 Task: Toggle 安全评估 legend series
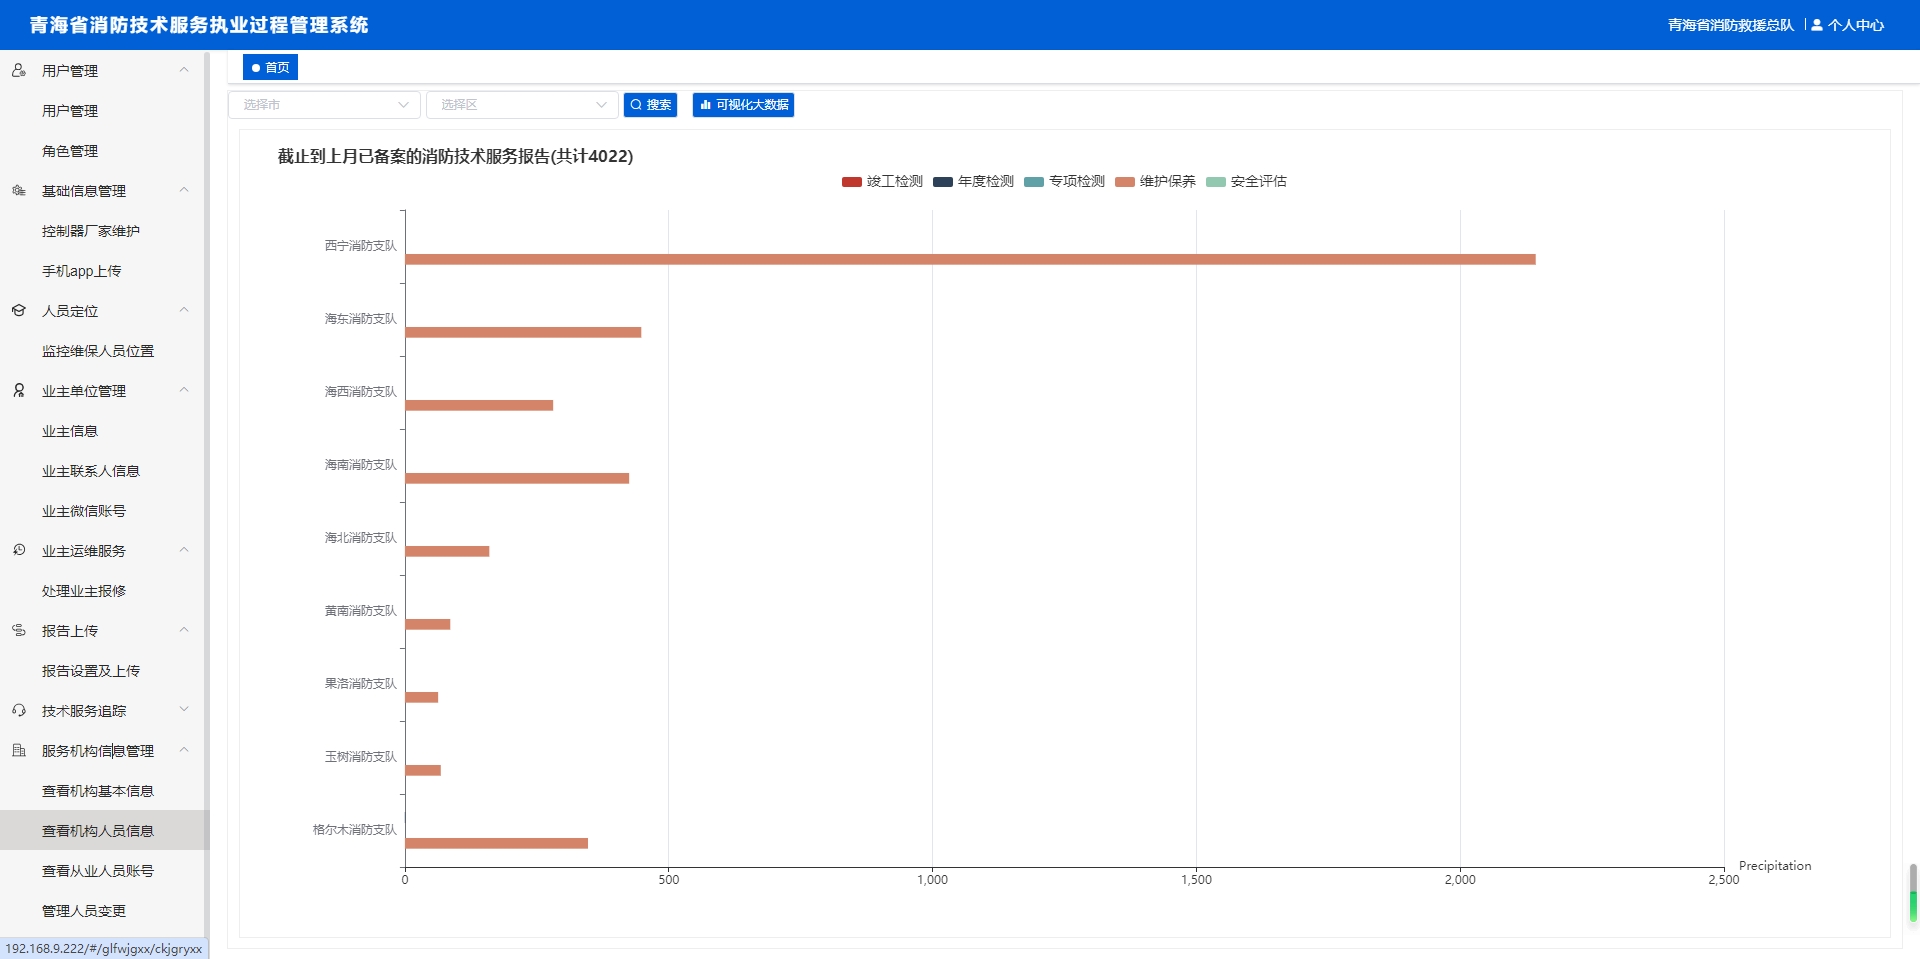coord(1246,181)
